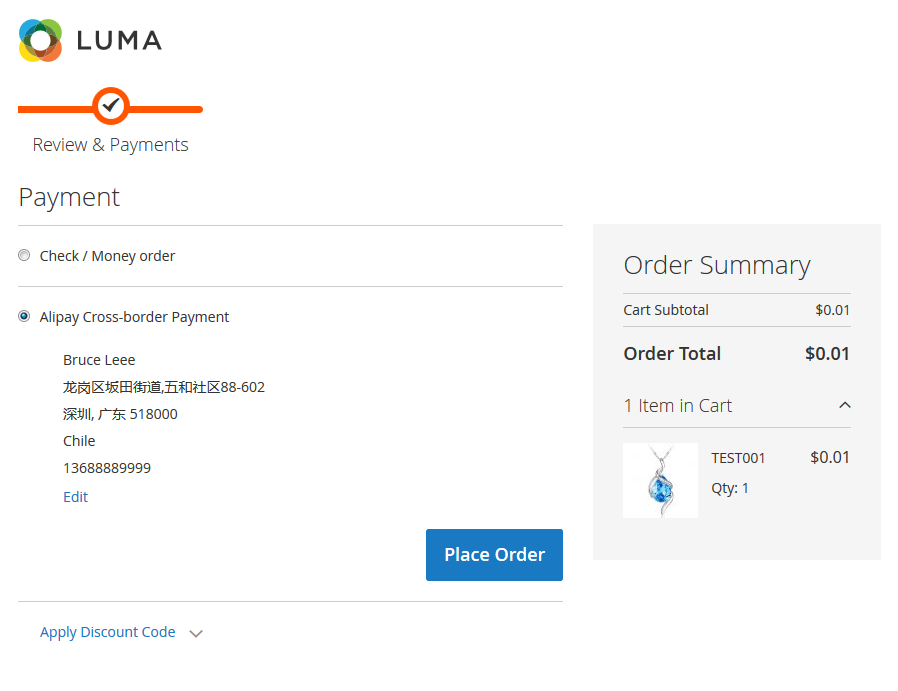Select Alipay Cross-border Payment
Screen dimensions: 898x691
coord(23,316)
